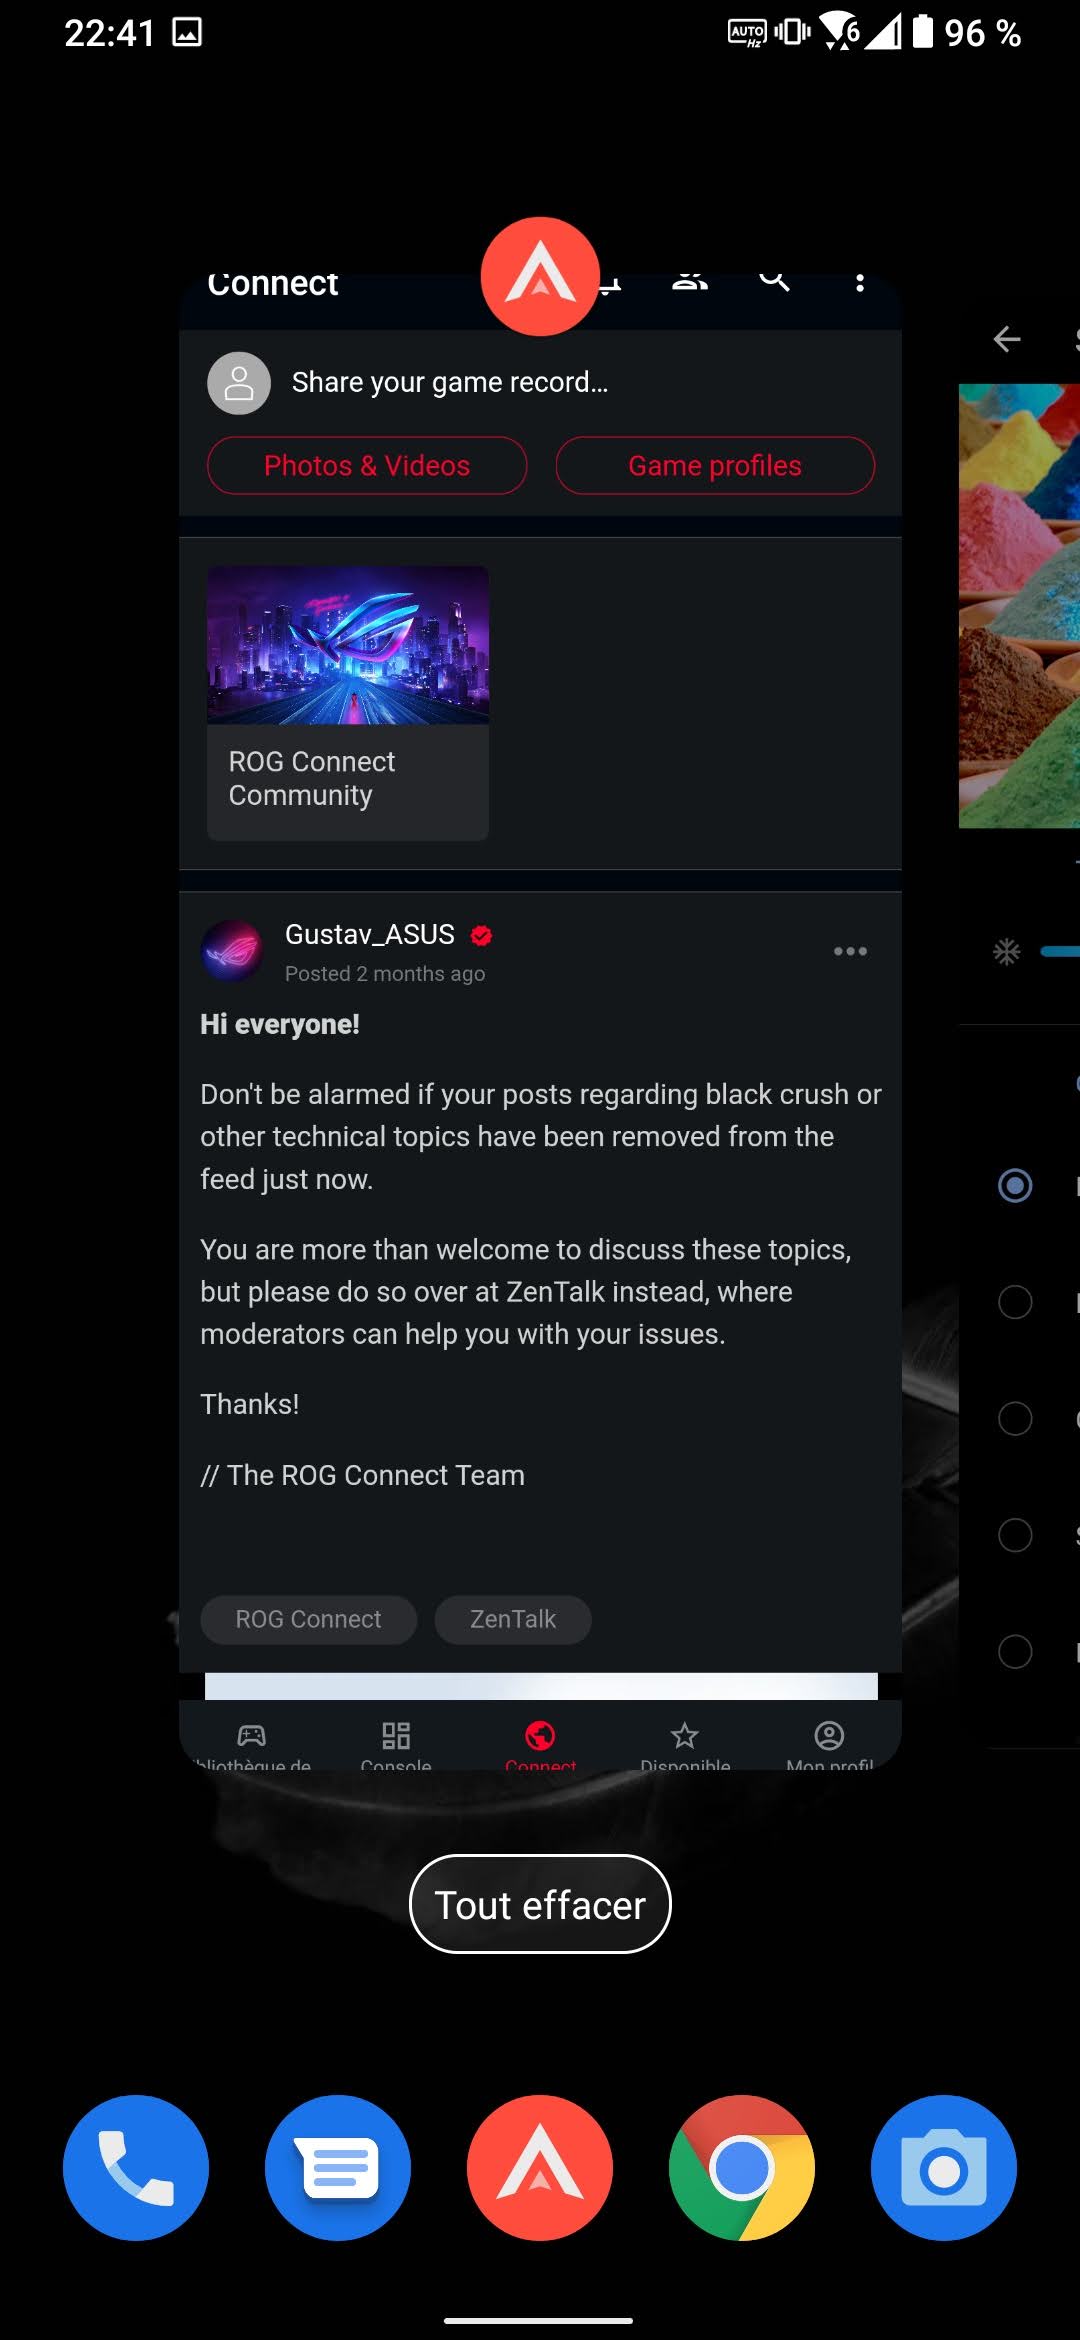Open the ROG Connect Community thumbnail
The width and height of the screenshot is (1080, 2340).
click(x=348, y=703)
